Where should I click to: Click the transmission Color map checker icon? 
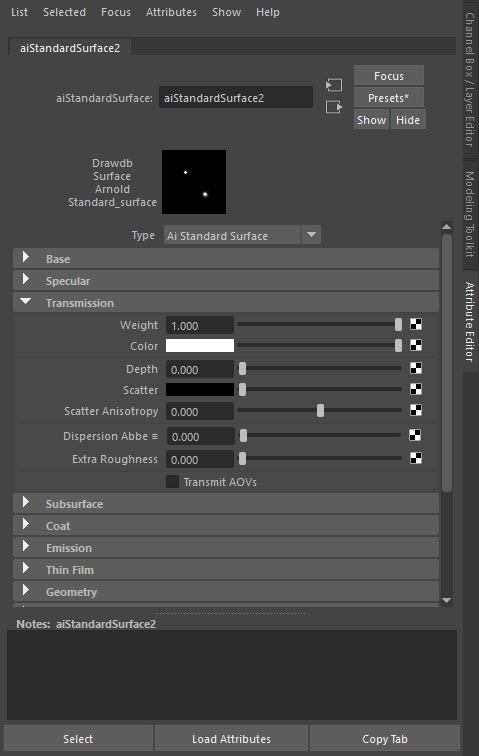416,345
